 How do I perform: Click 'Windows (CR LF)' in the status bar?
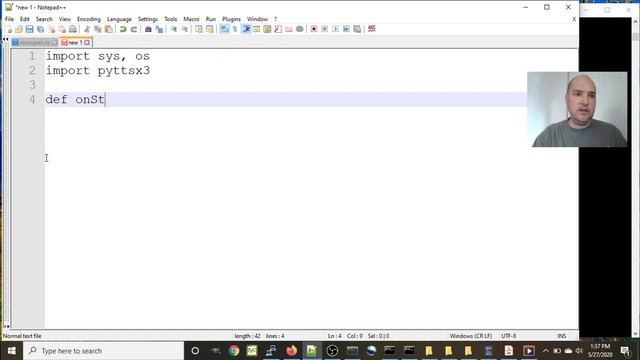click(x=471, y=336)
